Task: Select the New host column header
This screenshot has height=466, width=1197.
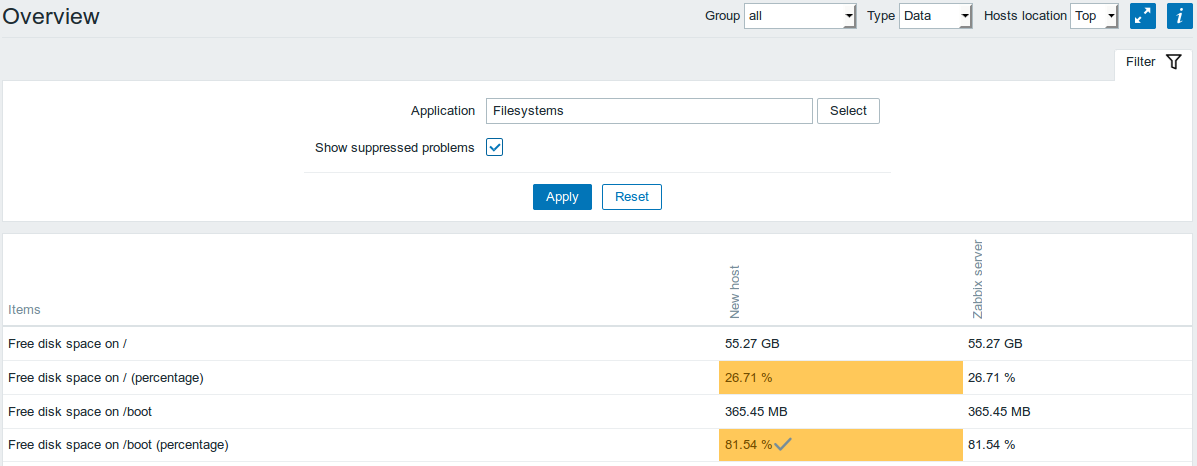Action: 735,291
